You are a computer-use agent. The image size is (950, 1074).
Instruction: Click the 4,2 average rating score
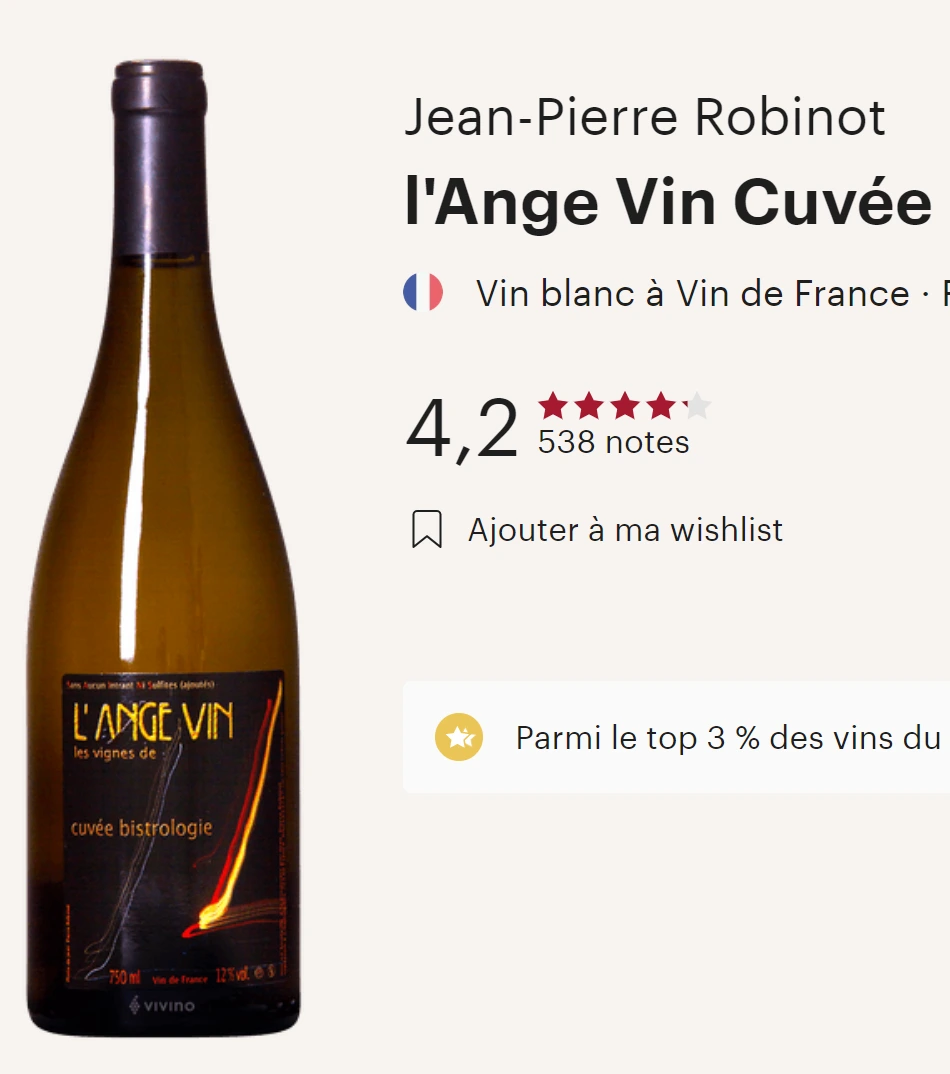click(x=462, y=429)
